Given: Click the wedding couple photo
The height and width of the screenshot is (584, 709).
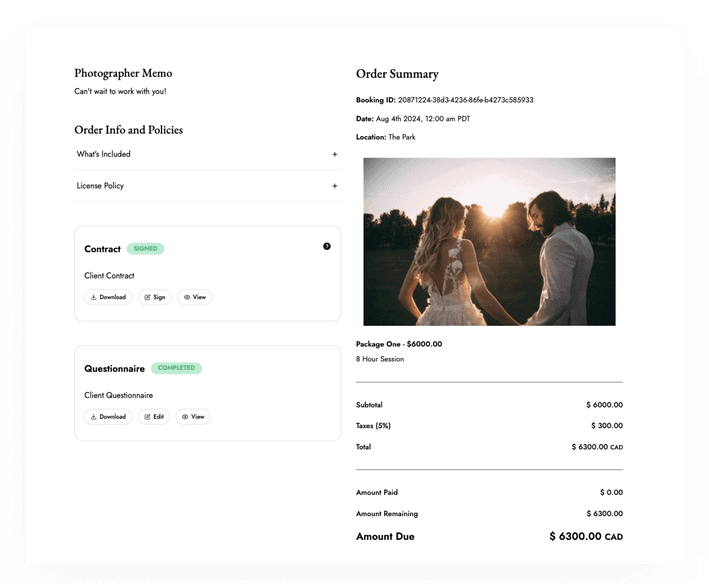Looking at the screenshot, I should pyautogui.click(x=489, y=241).
